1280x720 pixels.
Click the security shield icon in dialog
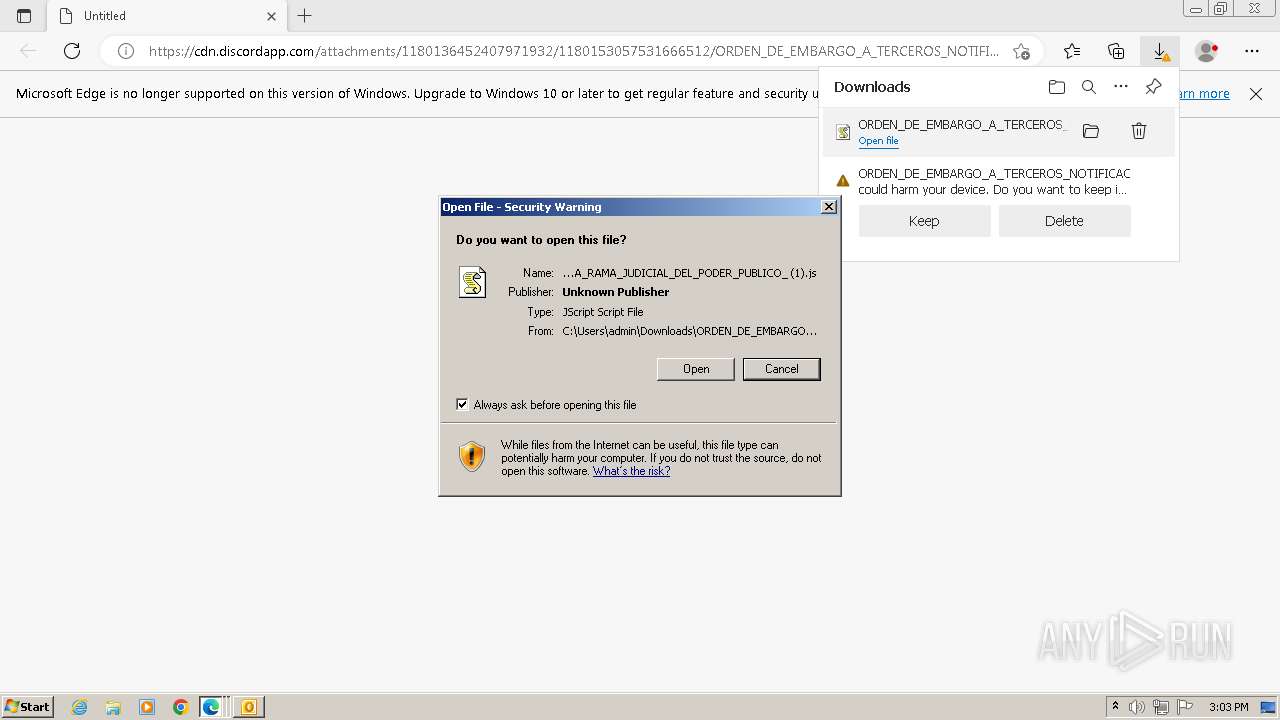tap(472, 456)
